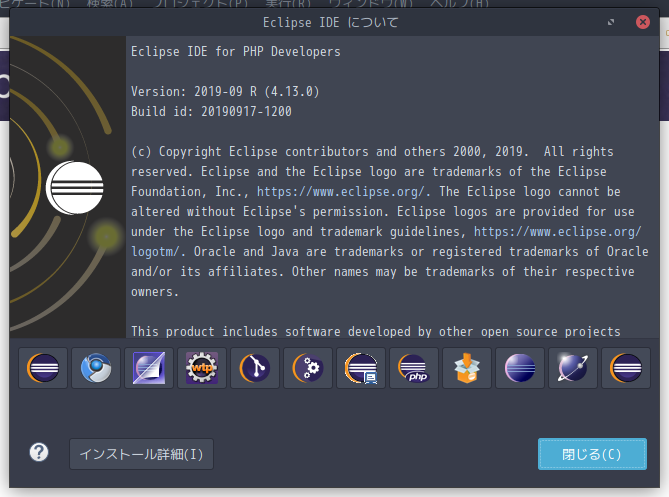Open the WTP gear feature icon
669x497 pixels.
click(x=202, y=368)
